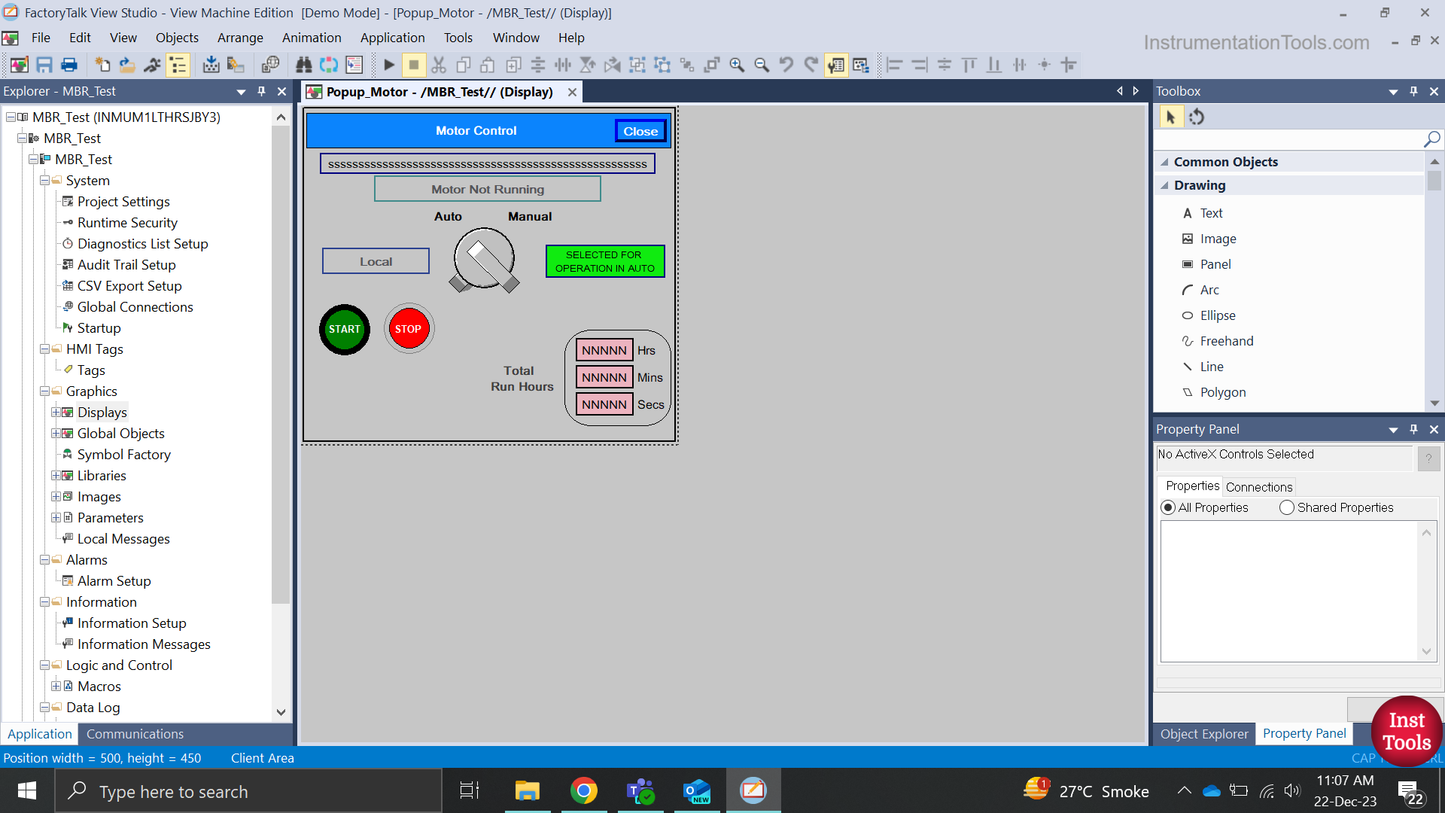Screen dimensions: 1445x813
Task: Open the Application menu
Action: [x=393, y=38]
